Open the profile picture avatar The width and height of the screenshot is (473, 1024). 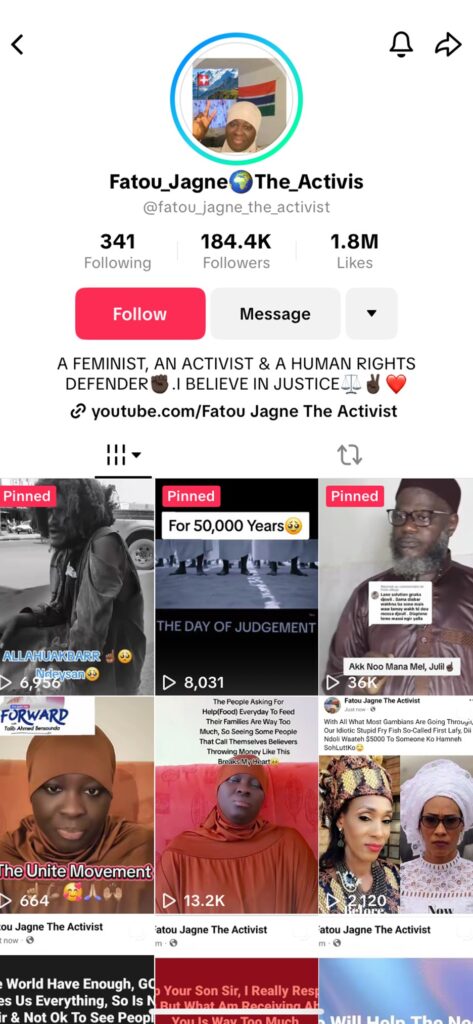(236, 99)
